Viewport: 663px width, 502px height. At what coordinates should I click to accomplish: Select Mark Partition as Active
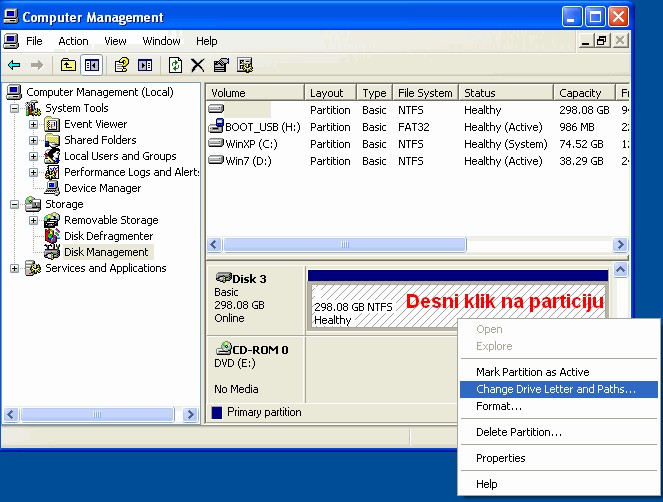(x=532, y=372)
